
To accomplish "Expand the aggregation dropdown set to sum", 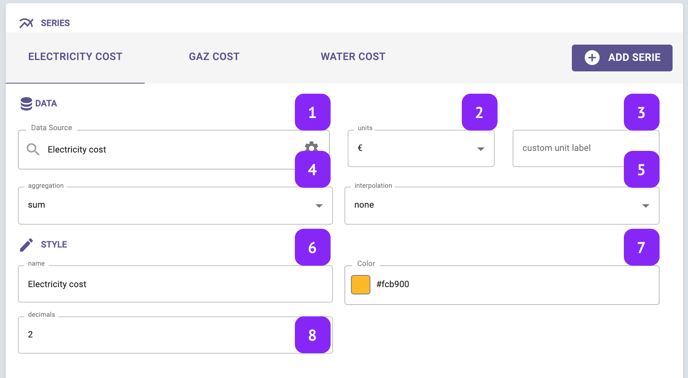I will tap(175, 205).
